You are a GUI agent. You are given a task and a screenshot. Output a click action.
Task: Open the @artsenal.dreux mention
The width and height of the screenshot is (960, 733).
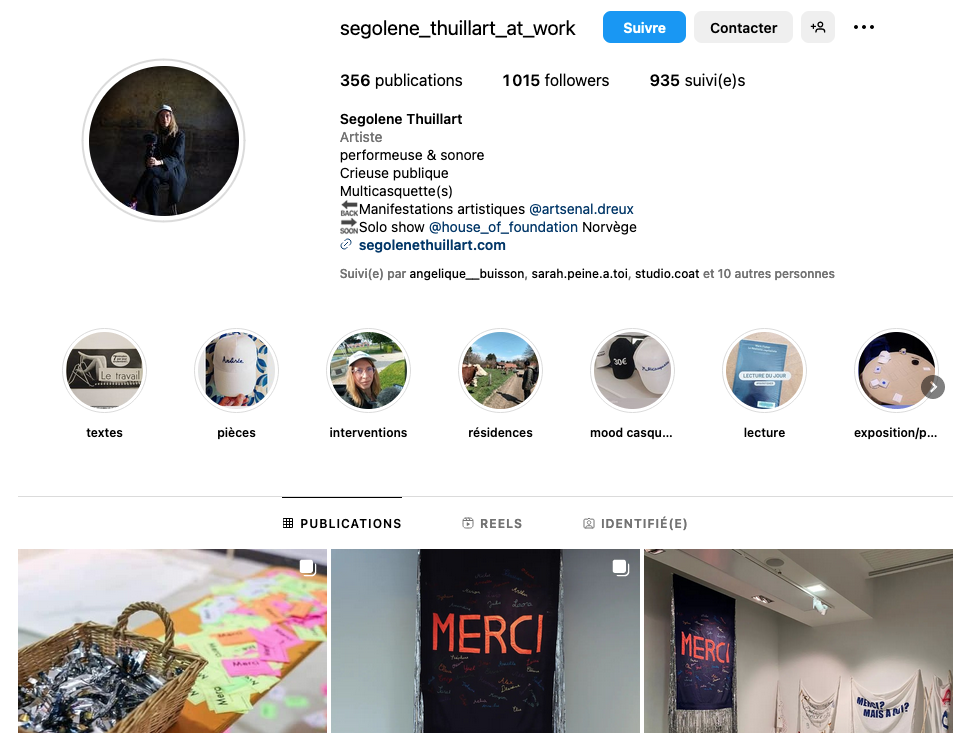581,209
